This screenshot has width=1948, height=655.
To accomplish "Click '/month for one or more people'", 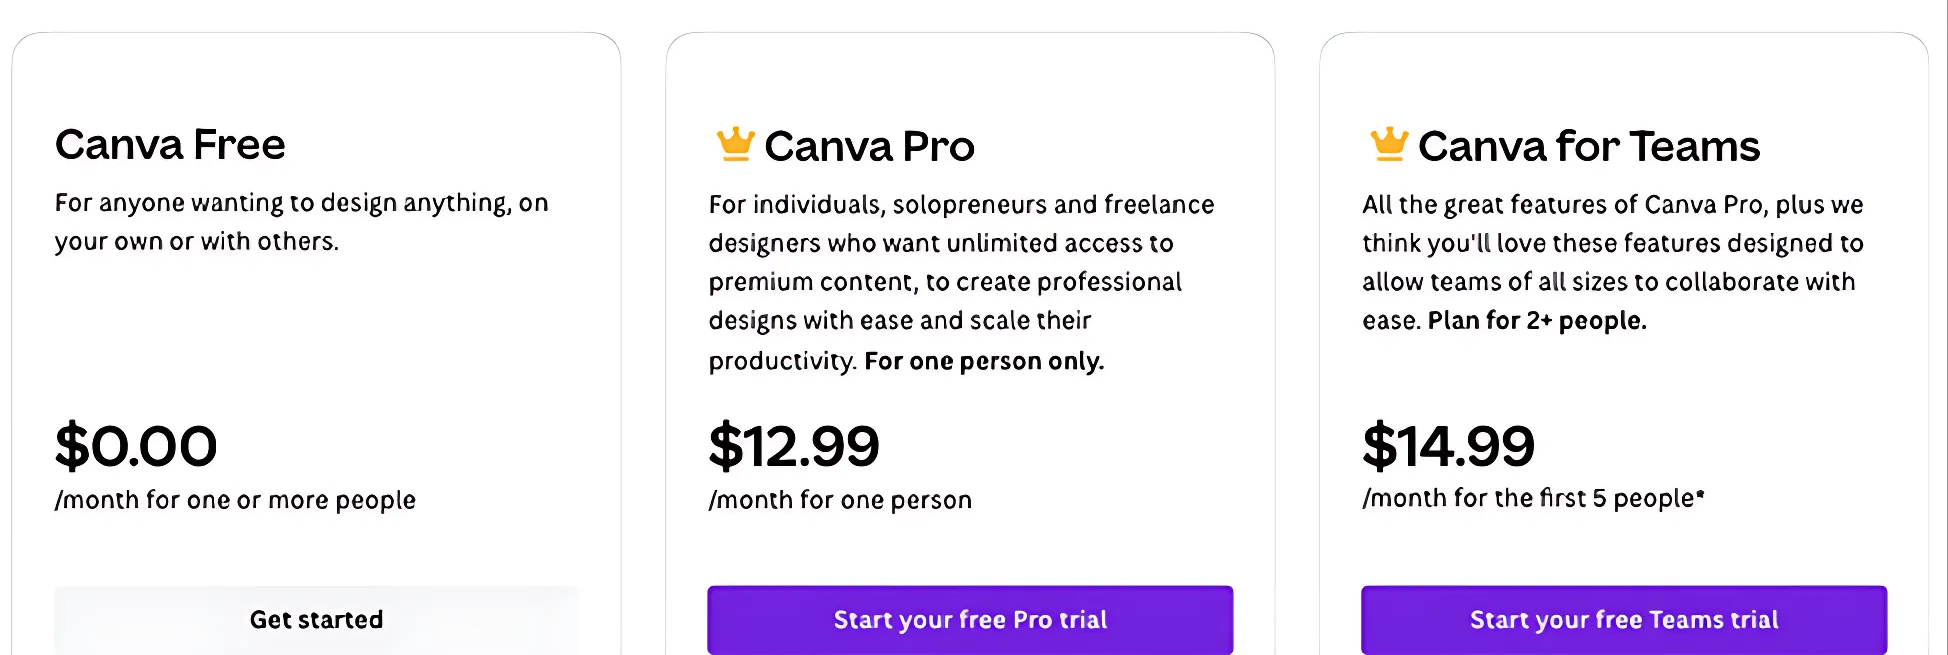I will pyautogui.click(x=235, y=500).
